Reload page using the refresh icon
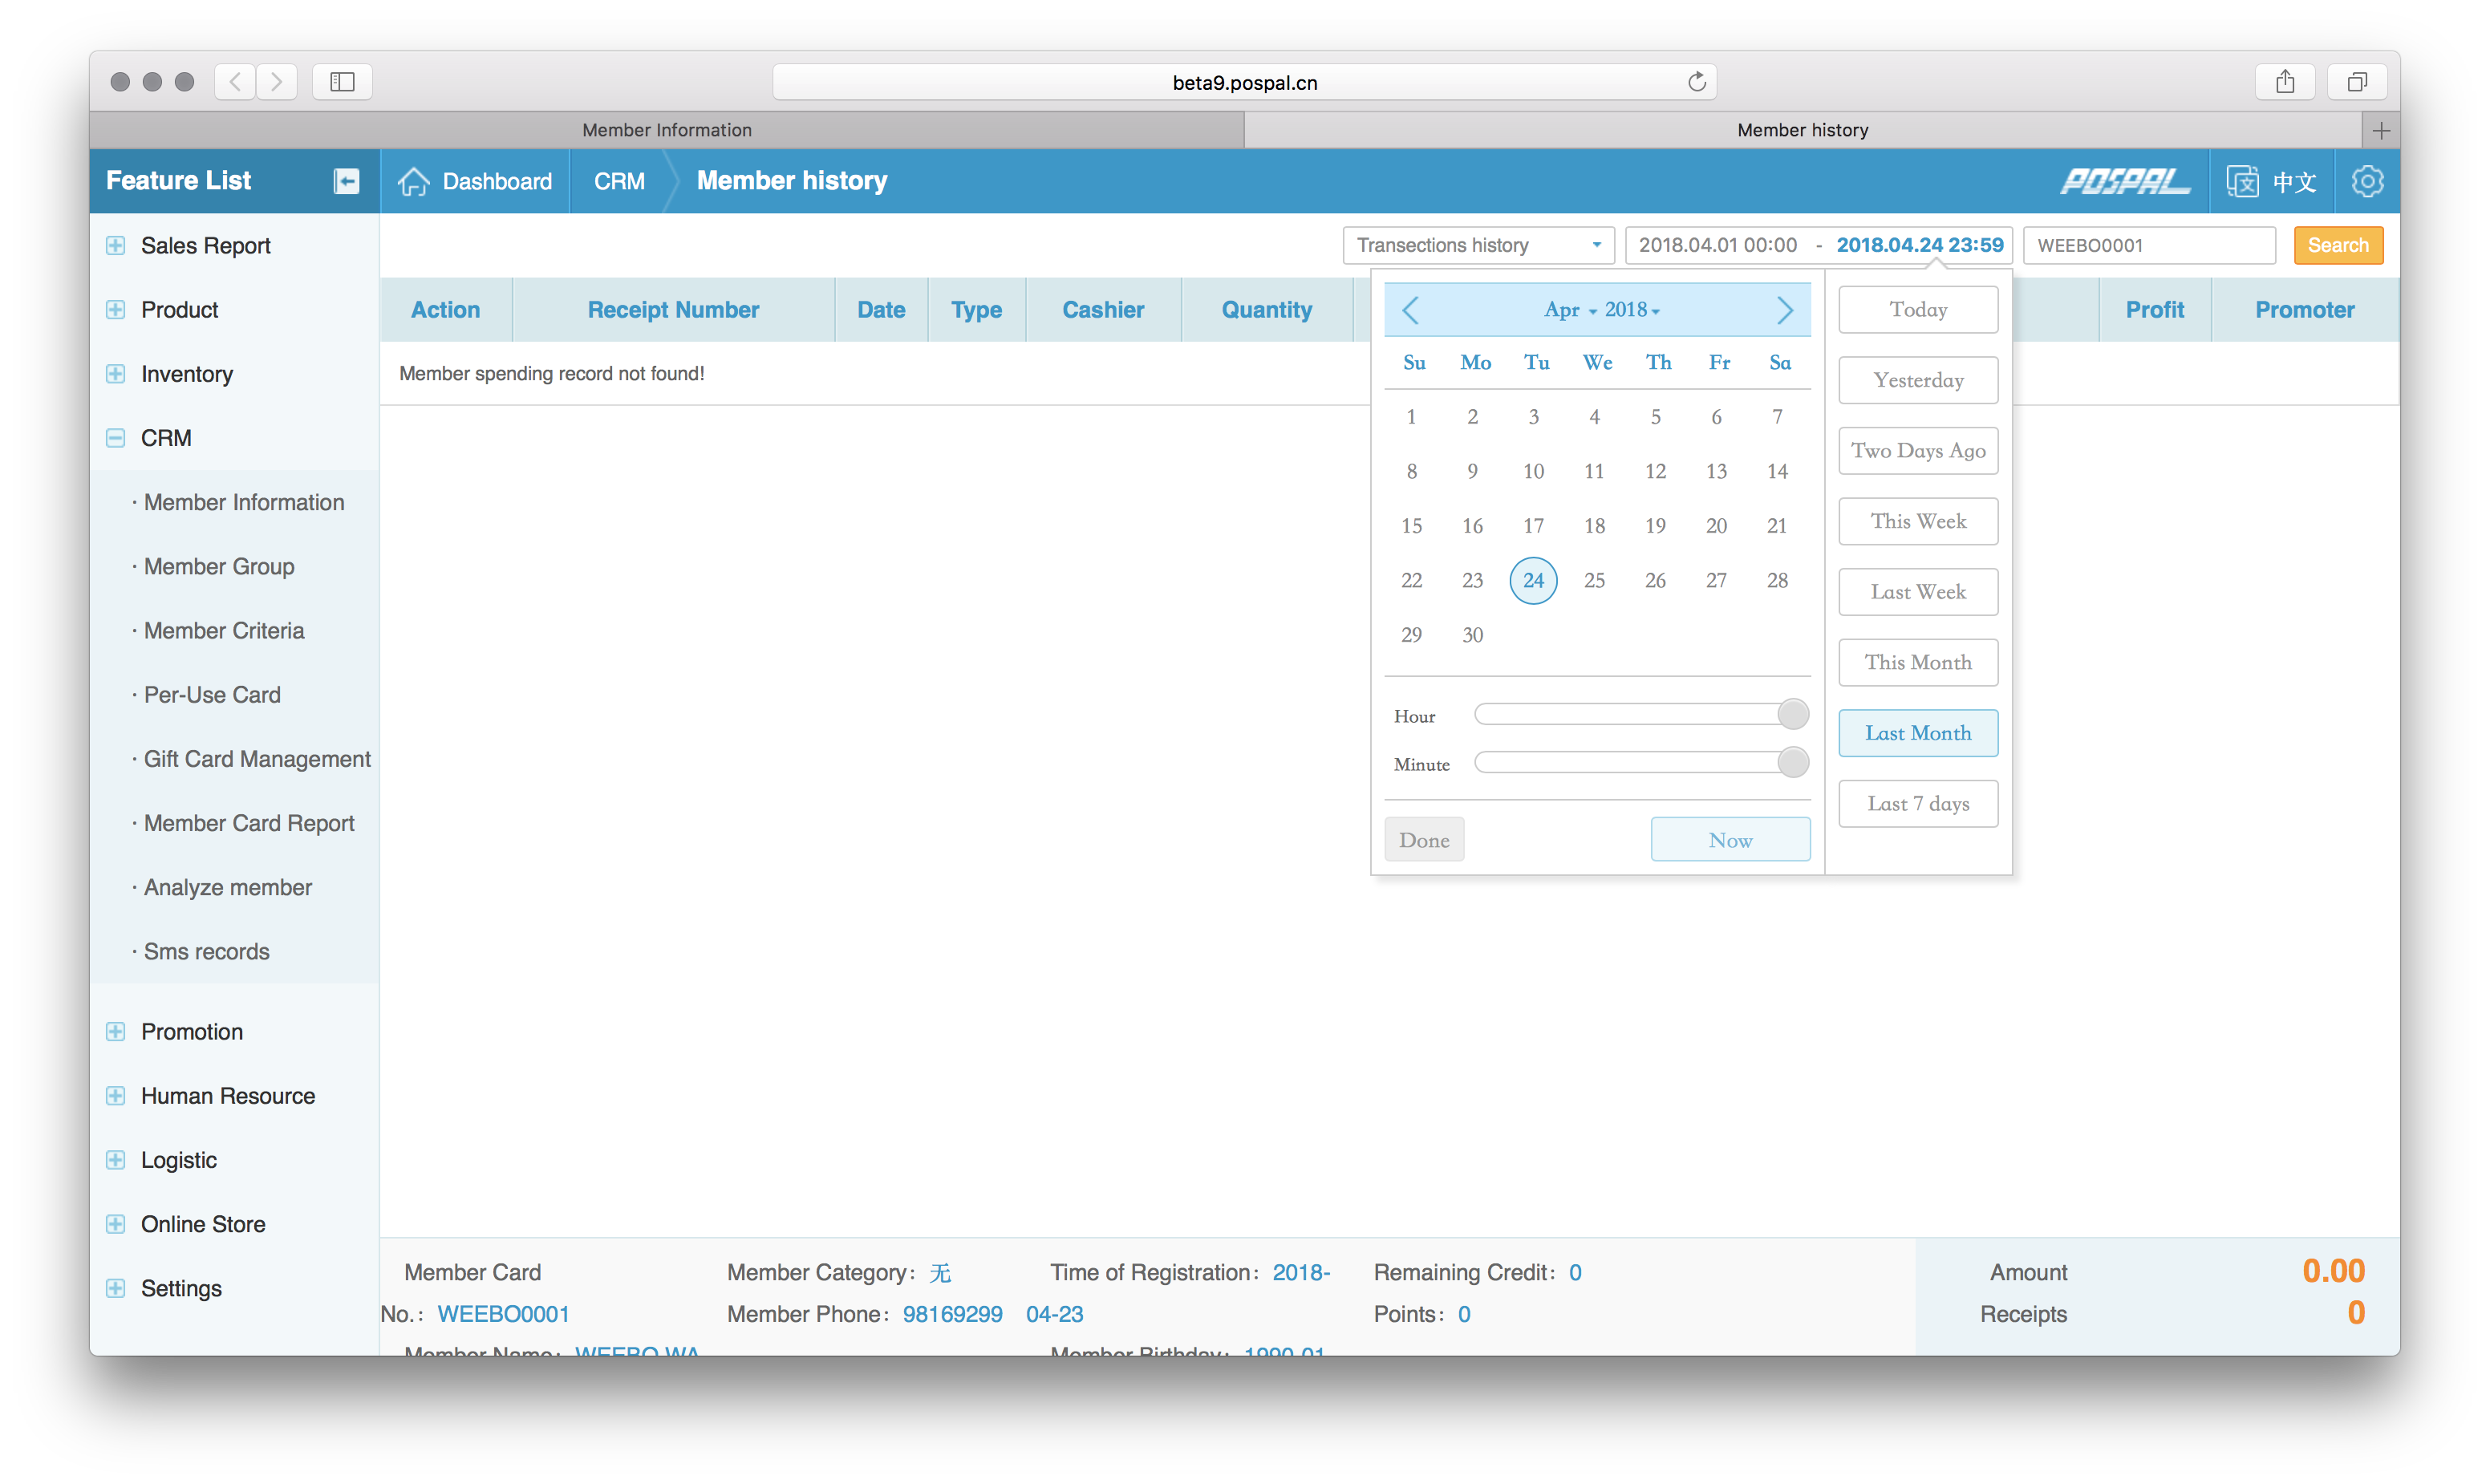The height and width of the screenshot is (1484, 2490). tap(1696, 82)
